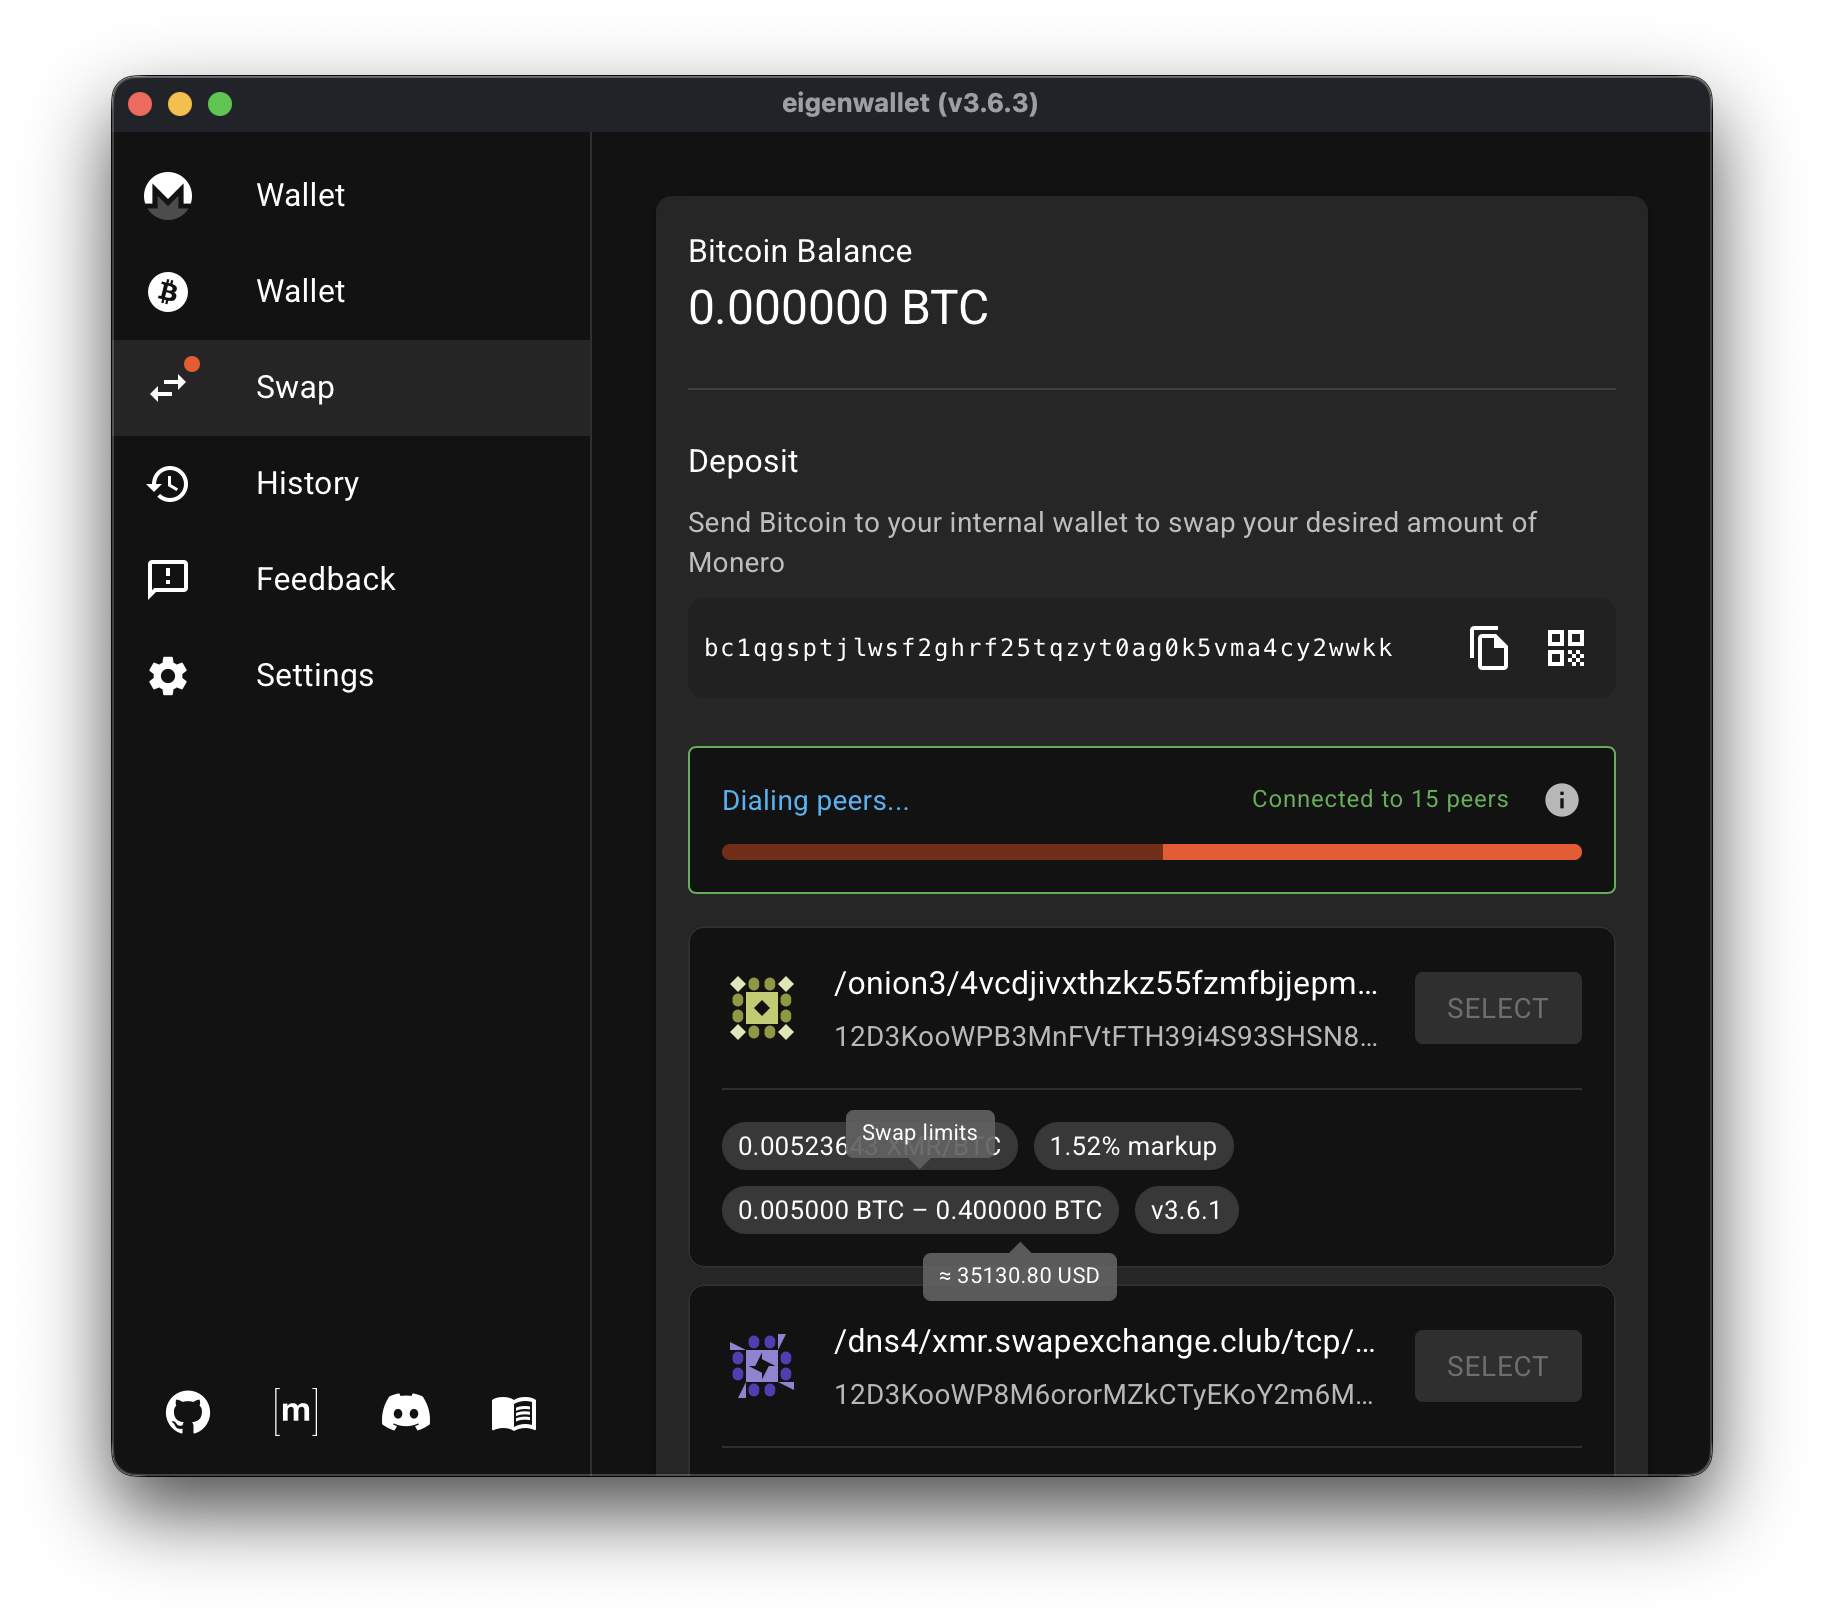Open Feedback via the speech bubble icon
The image size is (1824, 1624).
[168, 579]
